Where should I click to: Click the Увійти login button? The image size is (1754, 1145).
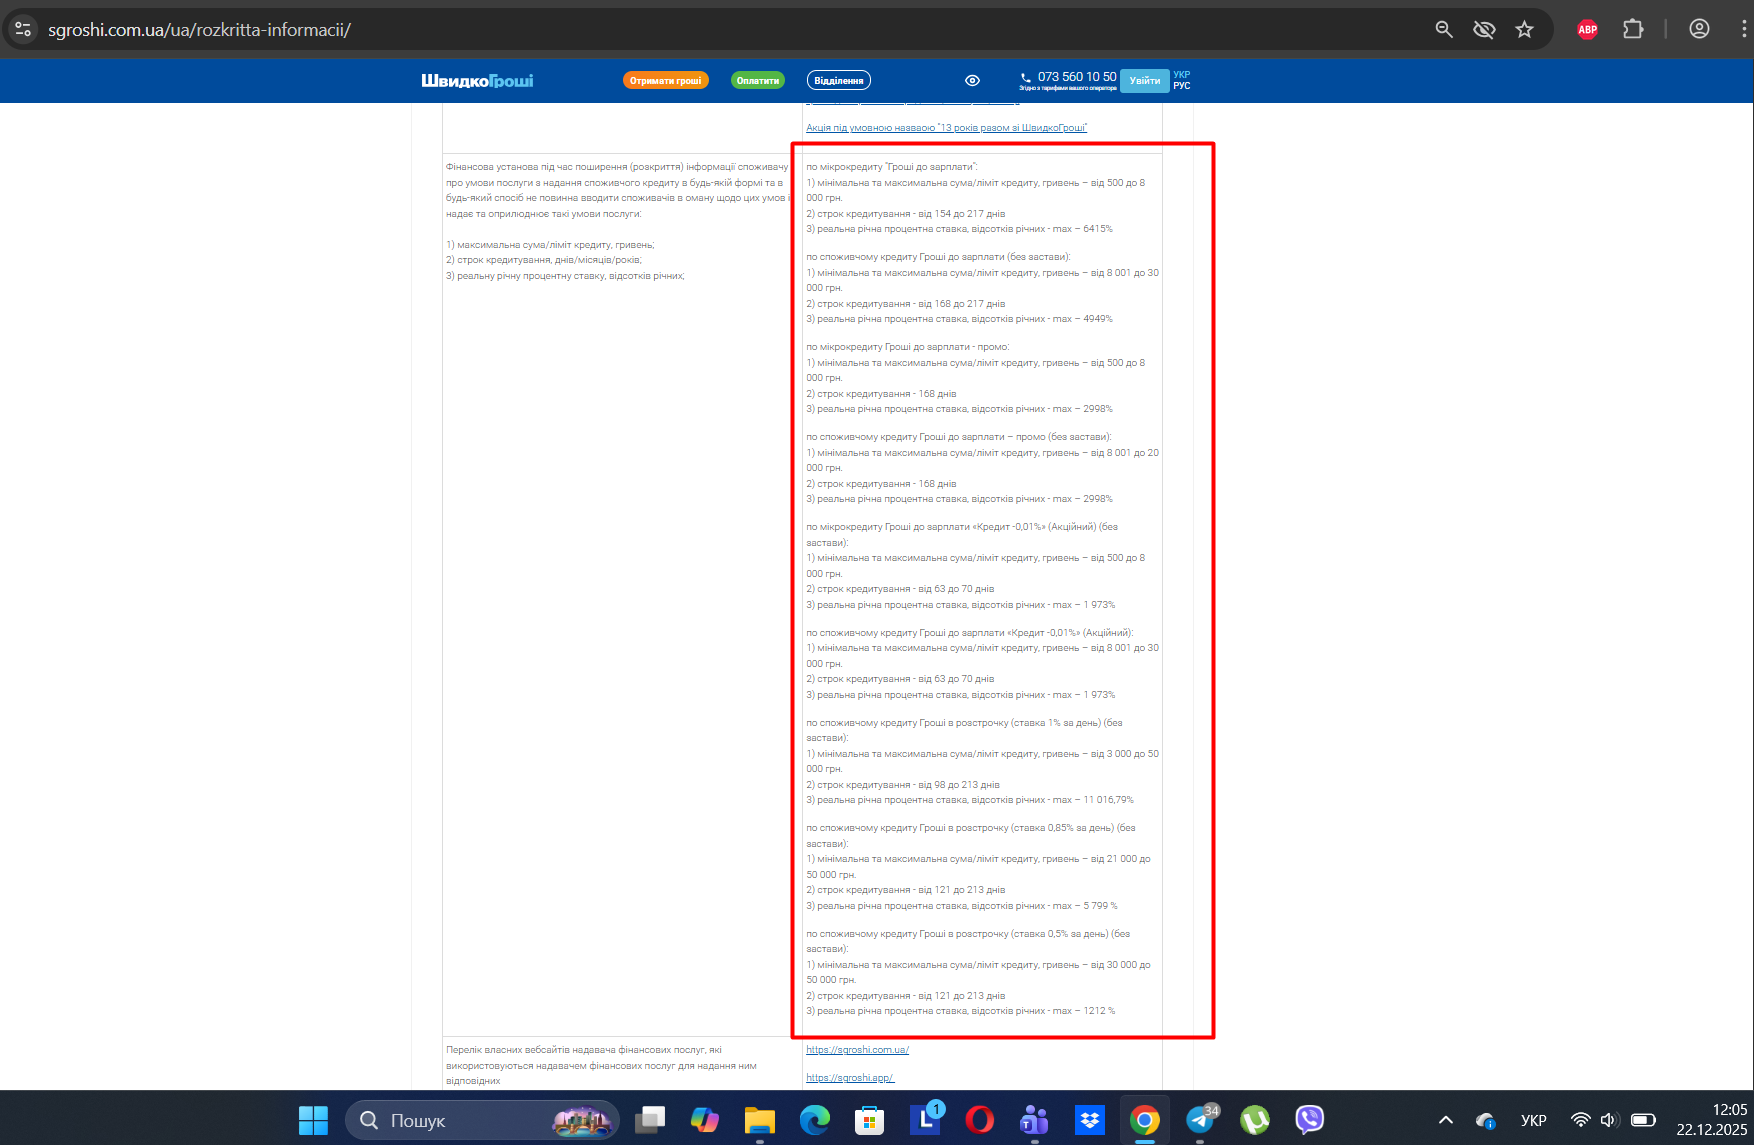[1144, 80]
